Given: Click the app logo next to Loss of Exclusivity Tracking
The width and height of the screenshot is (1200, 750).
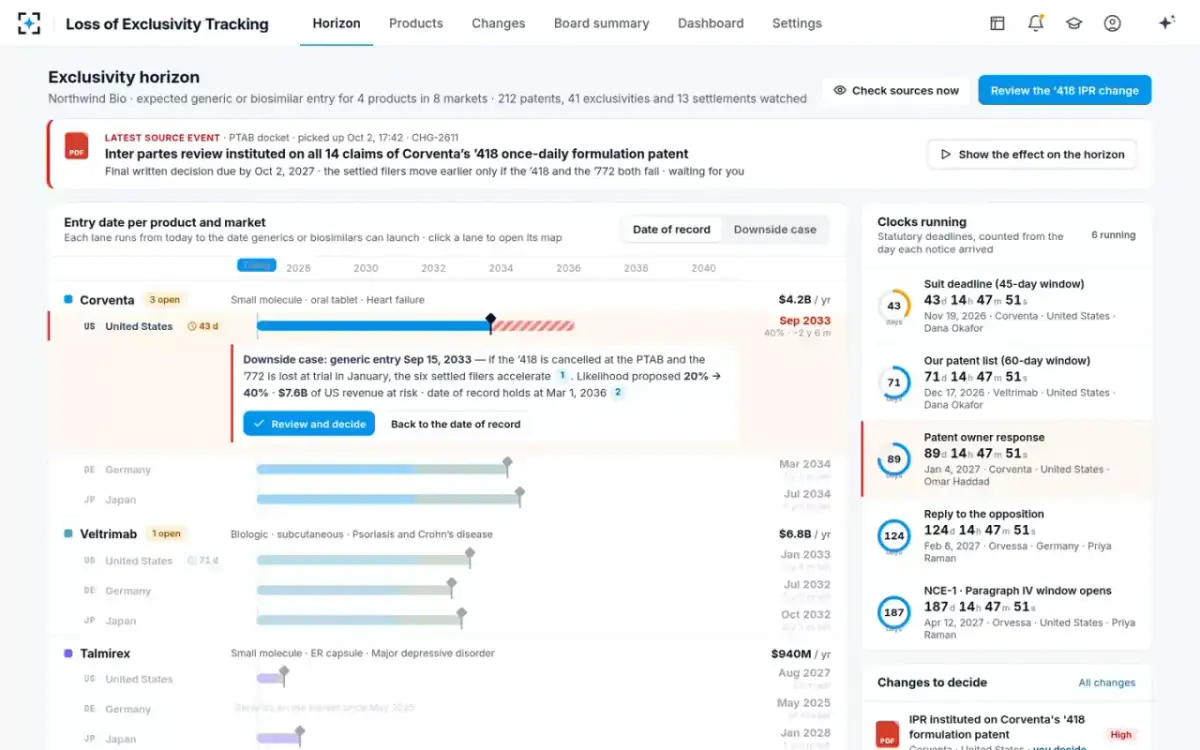Looking at the screenshot, I should click(x=29, y=23).
